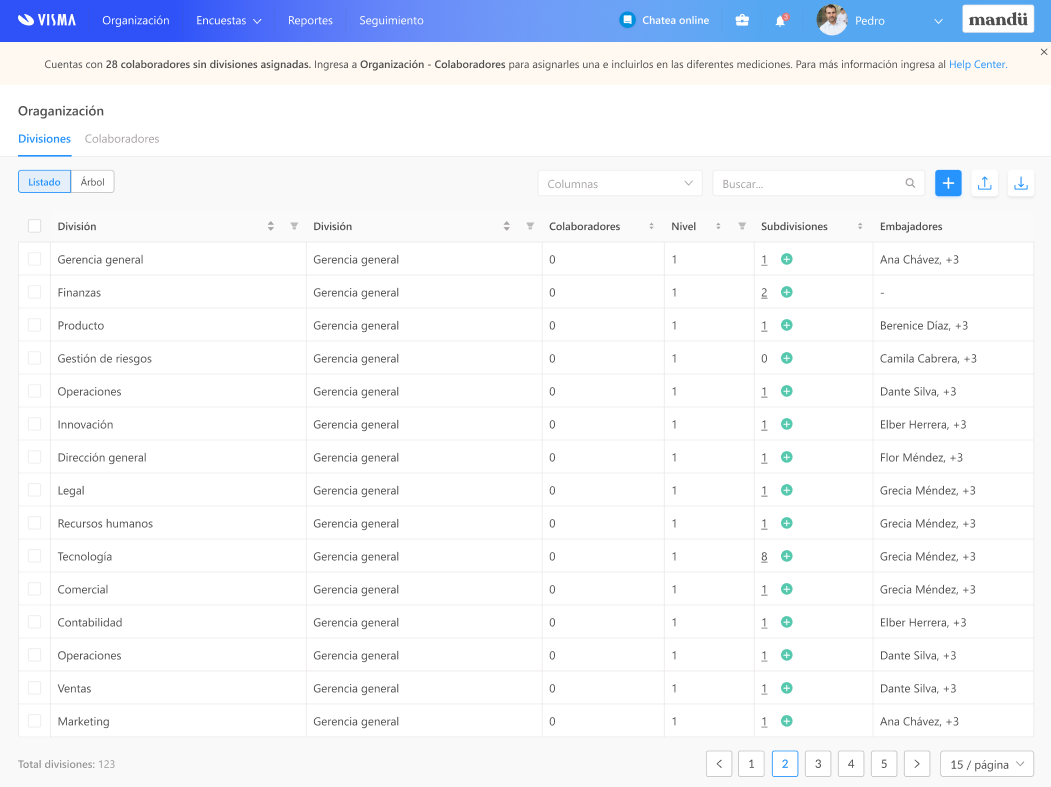Add subdivision to Gestión de riesgos row
The image size is (1051, 787).
point(787,358)
